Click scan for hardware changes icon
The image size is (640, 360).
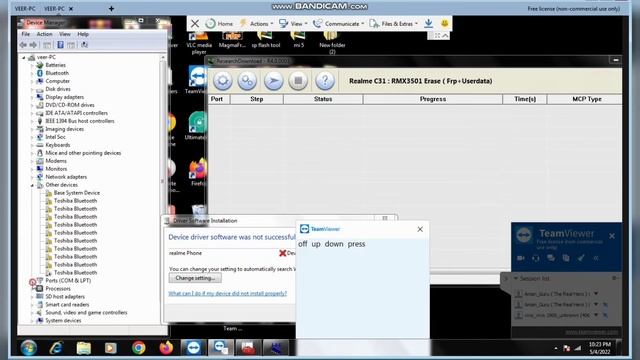pos(84,45)
